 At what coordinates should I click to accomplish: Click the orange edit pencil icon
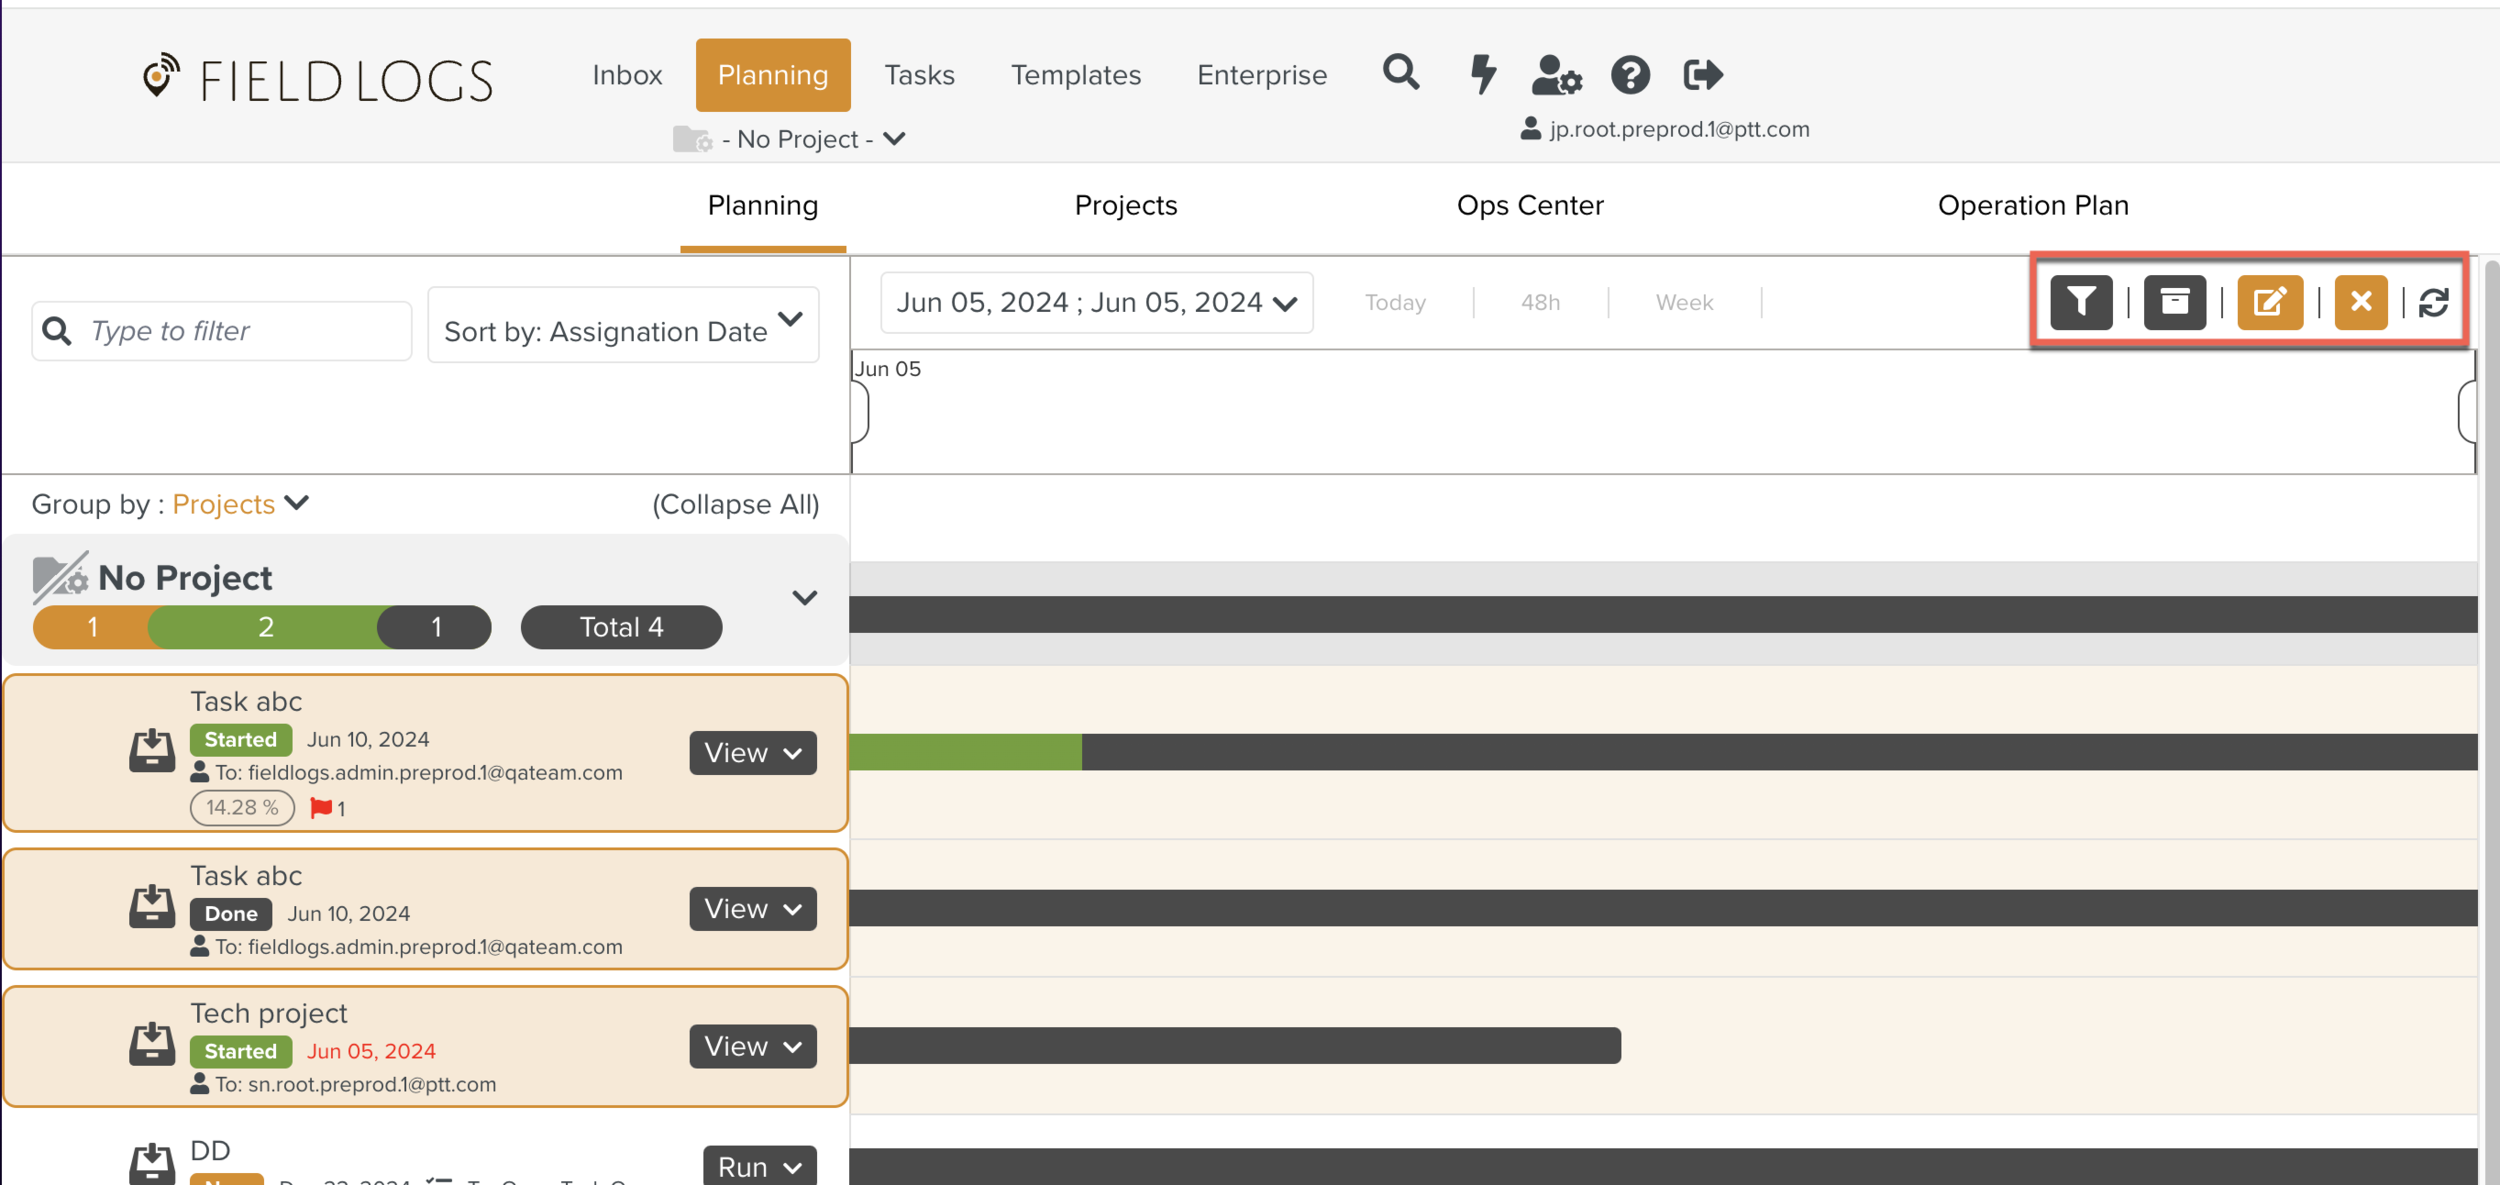2269,302
